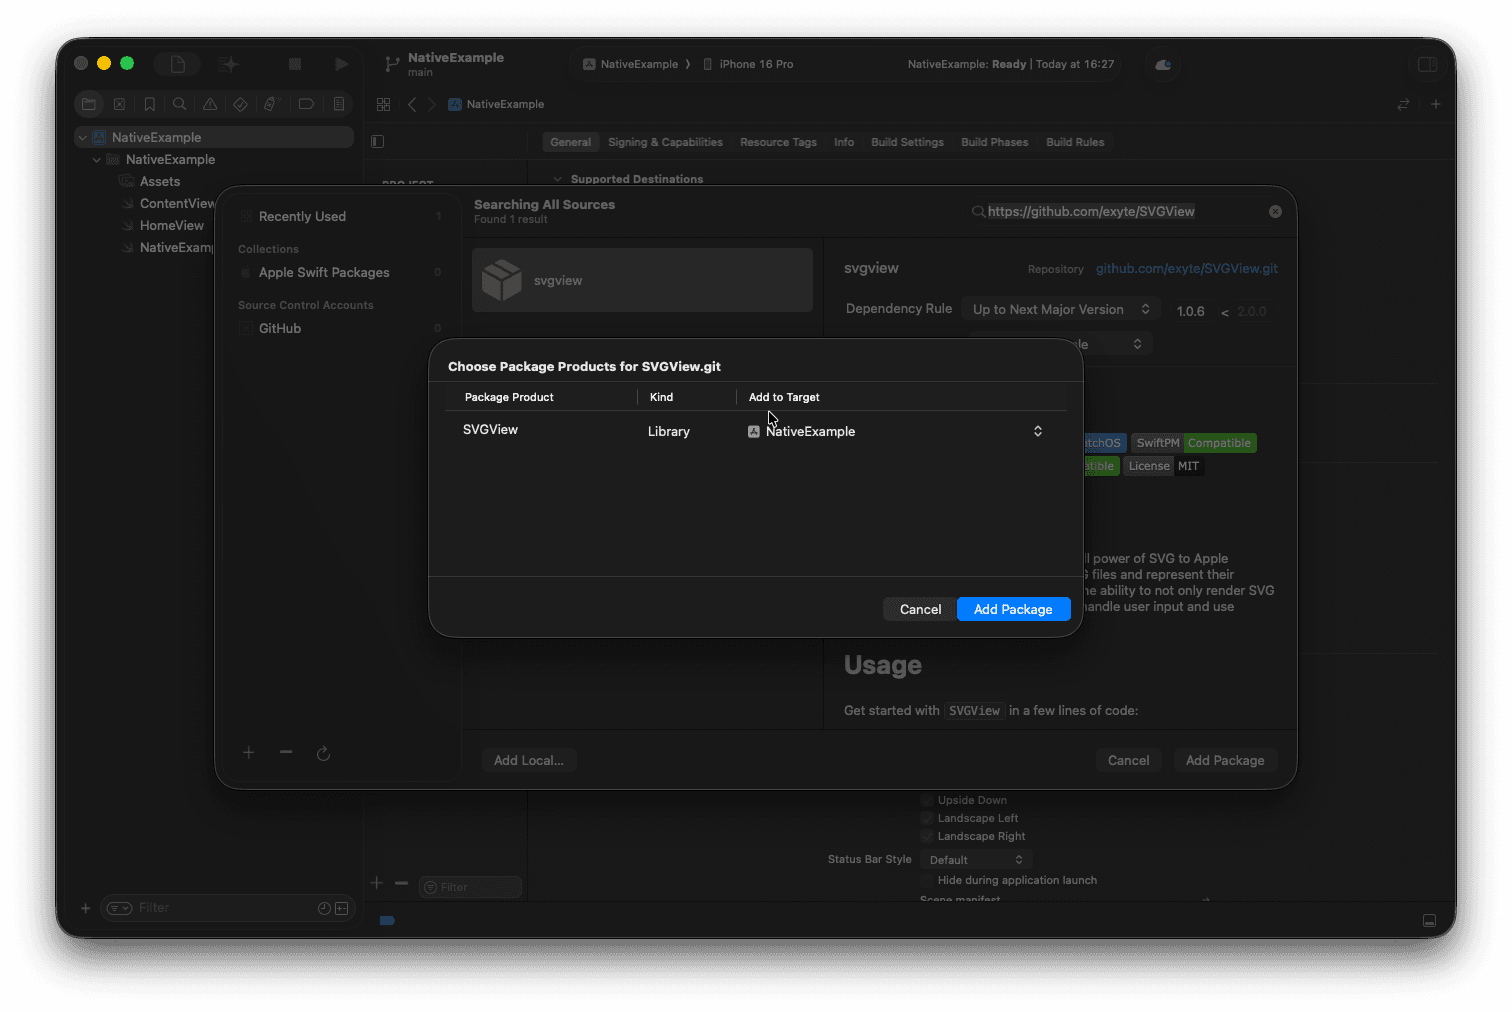
Task: Show the Bookmark navigator
Action: click(149, 104)
